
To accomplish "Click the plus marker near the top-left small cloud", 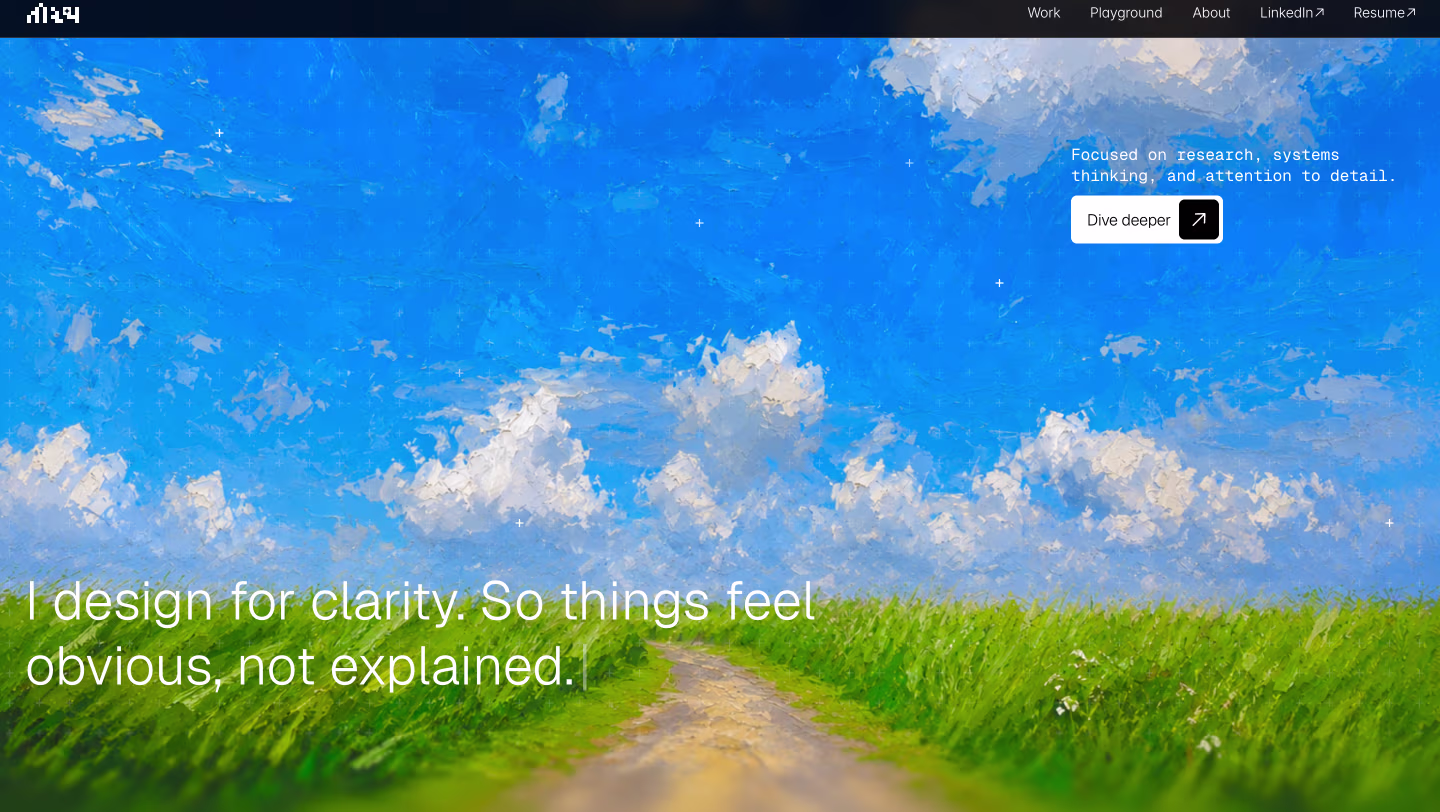I will (219, 133).
